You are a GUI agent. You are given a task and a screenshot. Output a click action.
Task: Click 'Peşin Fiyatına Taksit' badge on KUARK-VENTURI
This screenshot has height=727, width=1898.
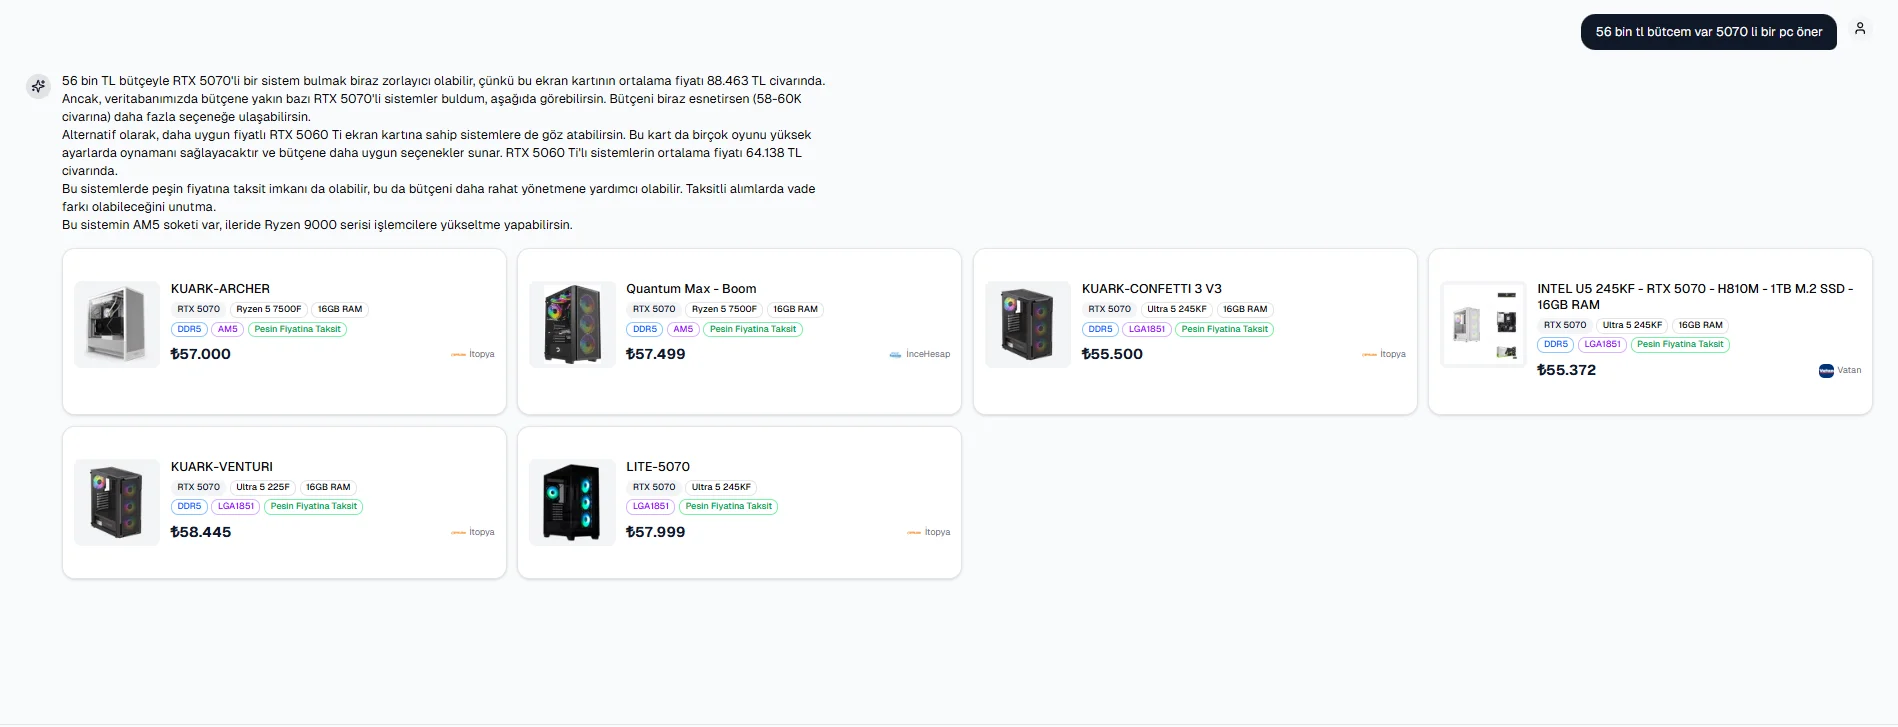314,506
